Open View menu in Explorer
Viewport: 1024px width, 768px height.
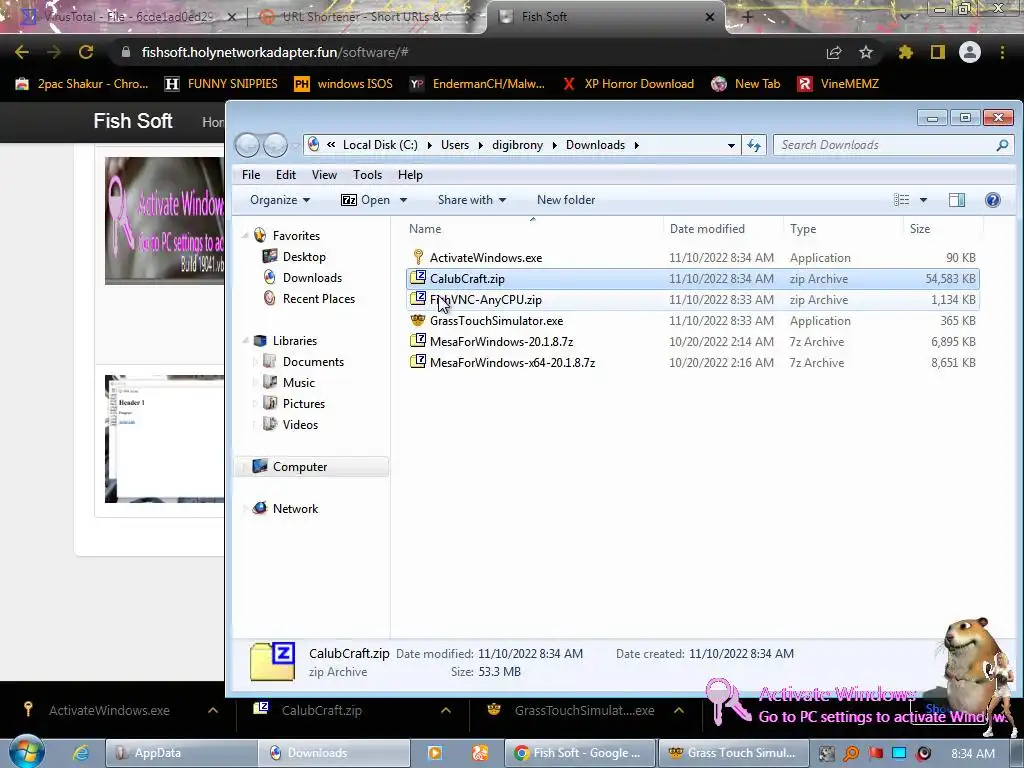tap(324, 175)
